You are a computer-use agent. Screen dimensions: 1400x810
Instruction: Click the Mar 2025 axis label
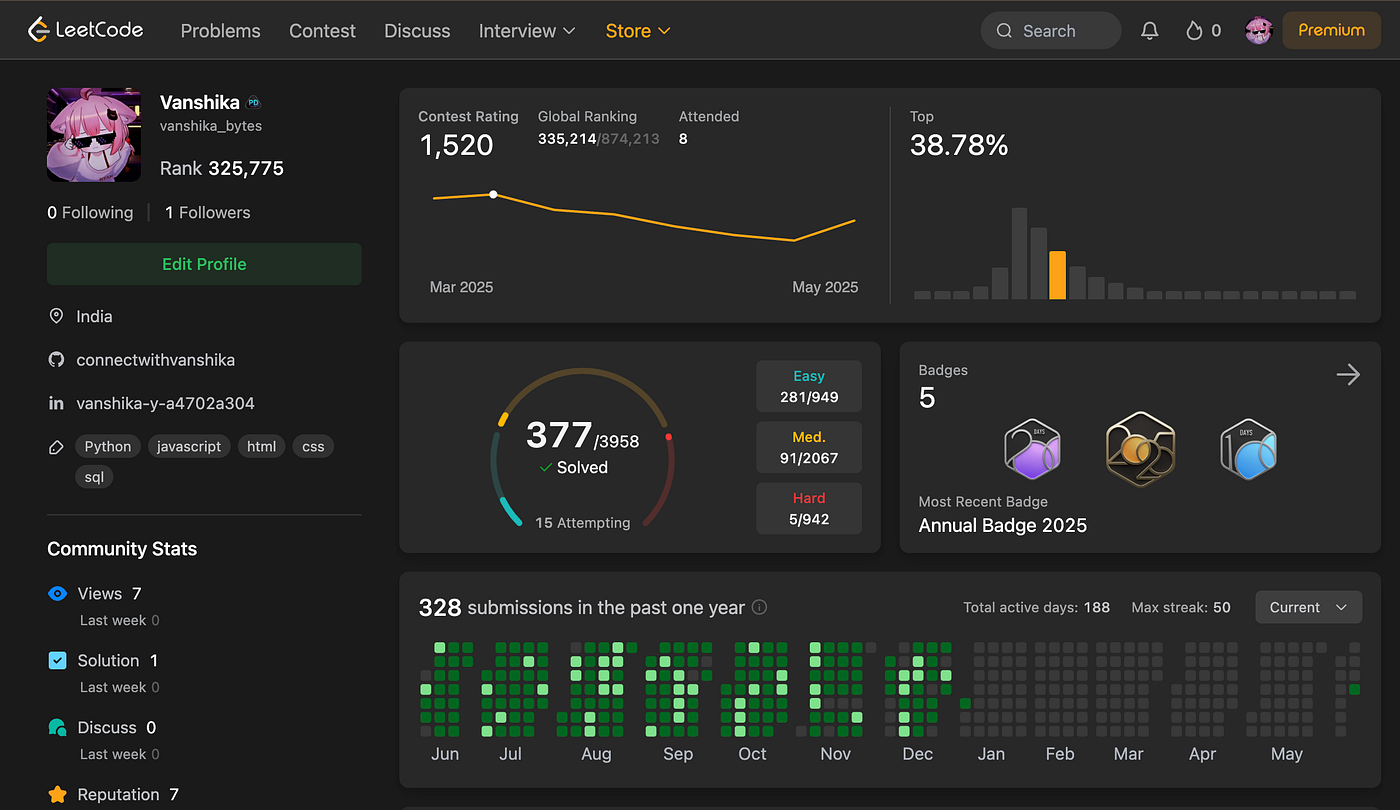[461, 287]
